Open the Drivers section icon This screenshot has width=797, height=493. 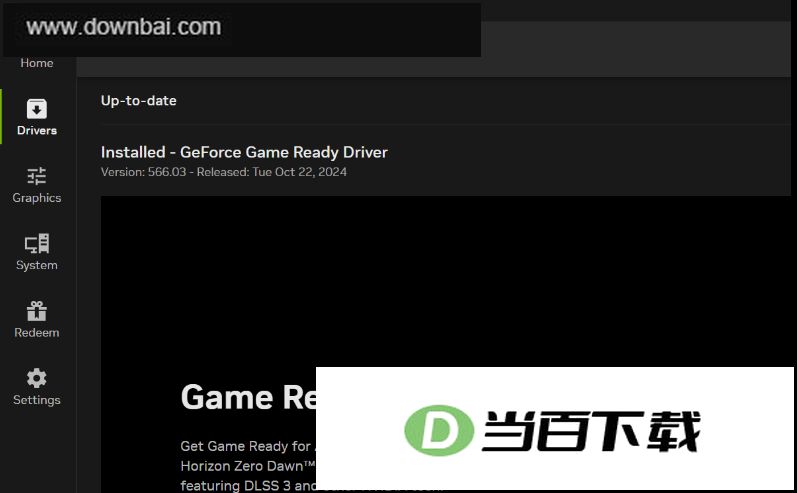click(x=37, y=109)
